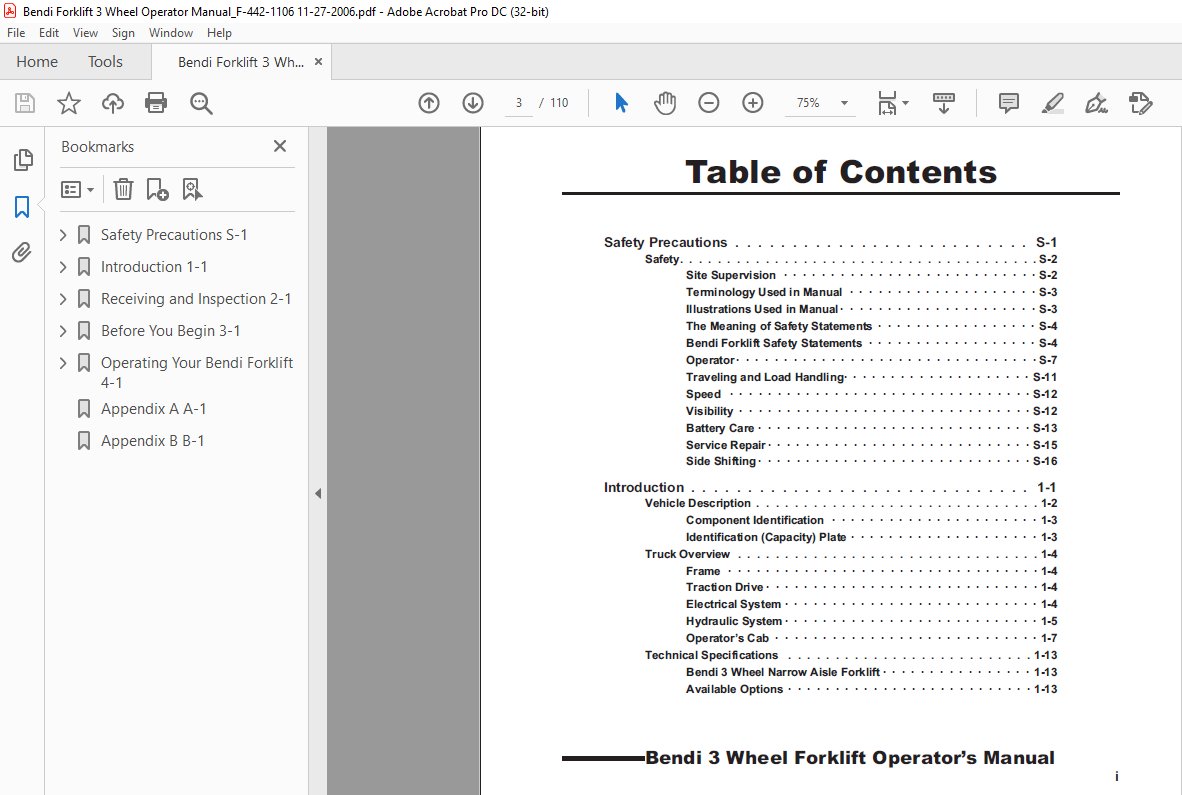Collapse navigation pane with left arrow
Image resolution: width=1182 pixels, height=795 pixels.
(317, 494)
